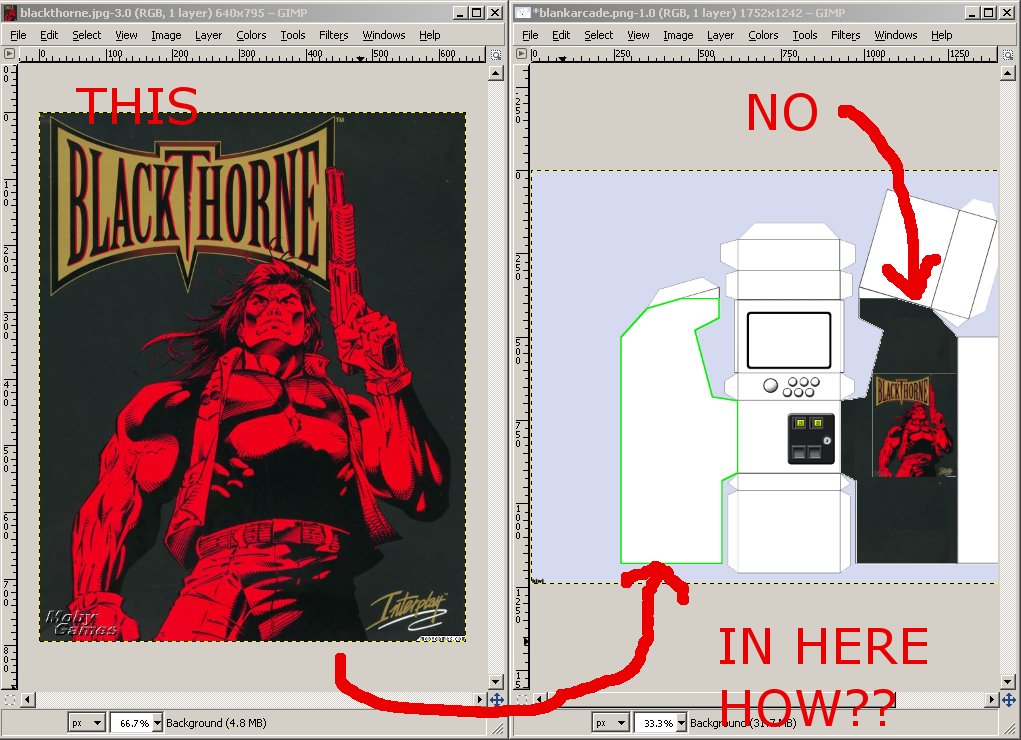This screenshot has height=740, width=1021.
Task: Click blankarcade.png window title bar icon
Action: point(522,12)
